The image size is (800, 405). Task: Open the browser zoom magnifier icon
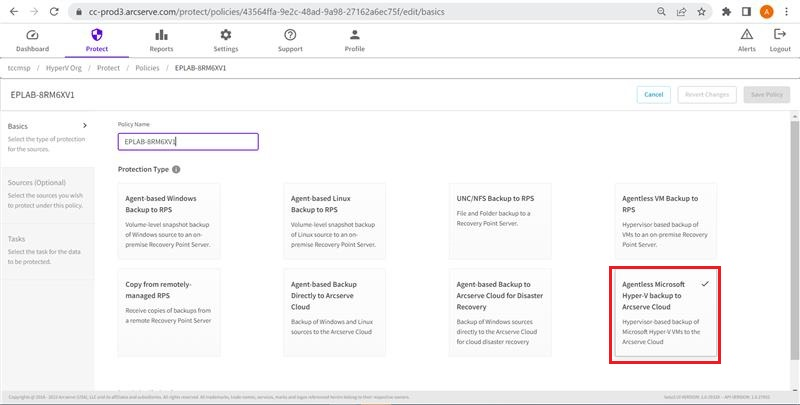click(x=661, y=11)
